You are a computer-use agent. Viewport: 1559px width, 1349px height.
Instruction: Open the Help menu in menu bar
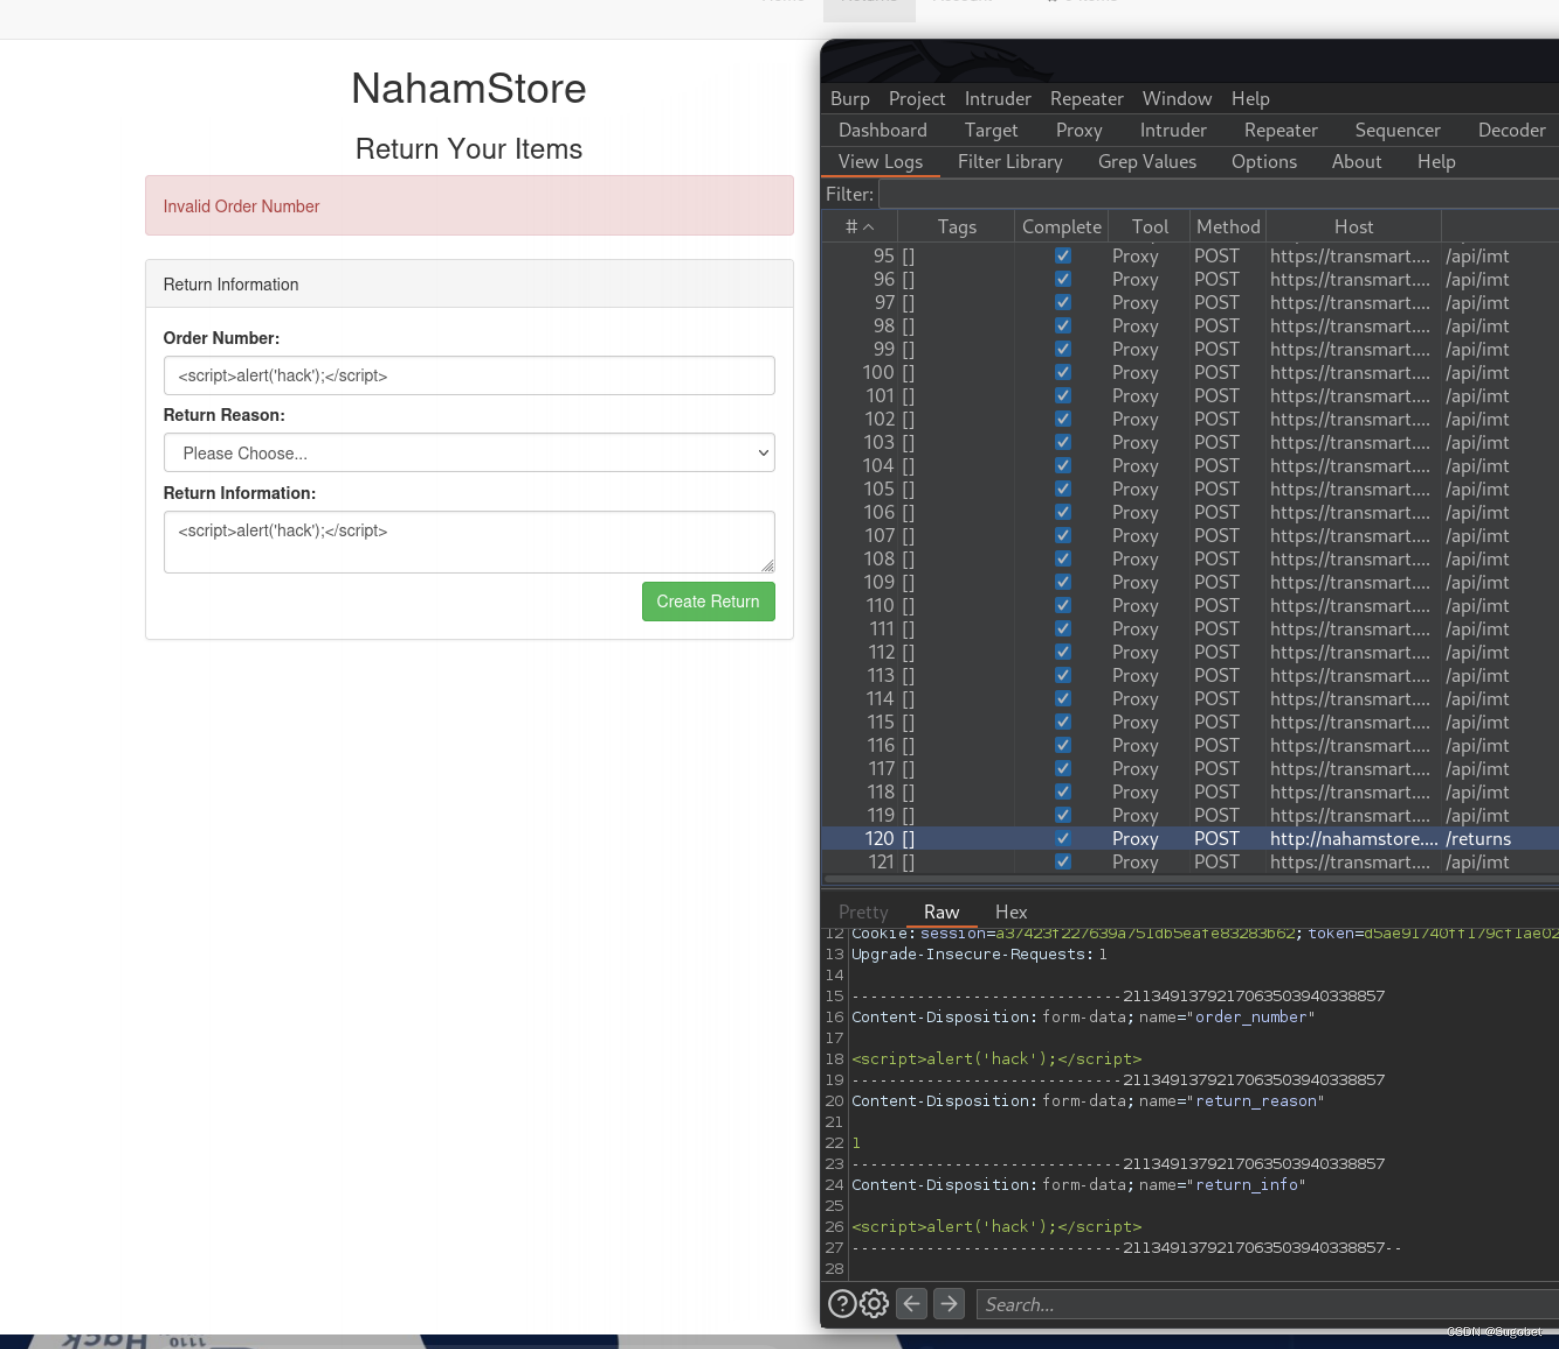[1250, 98]
